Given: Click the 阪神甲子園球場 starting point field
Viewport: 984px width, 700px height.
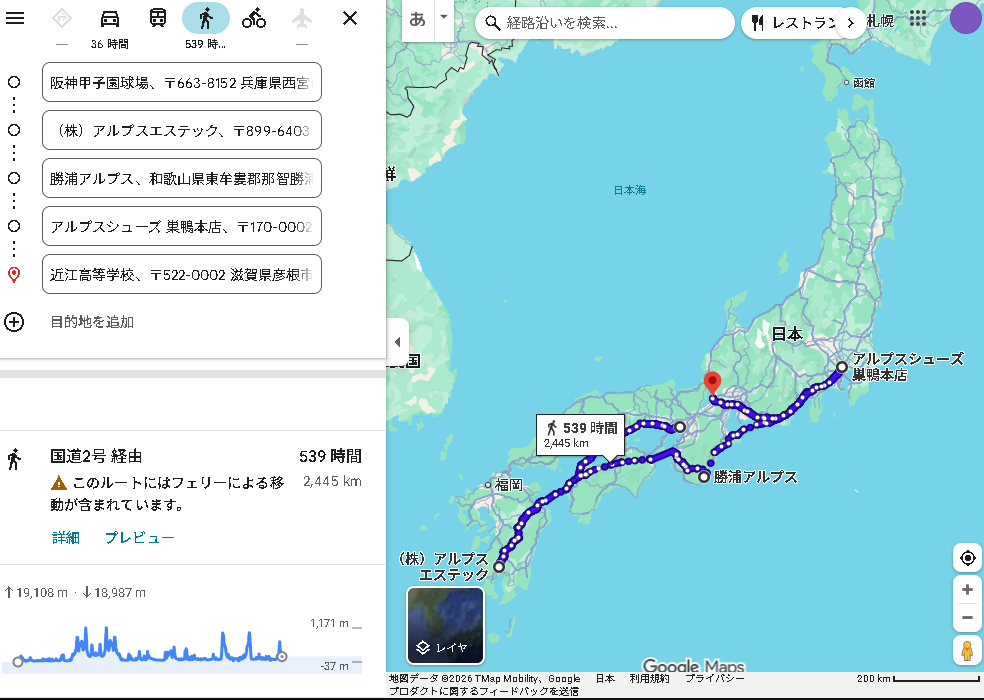Looking at the screenshot, I should [181, 82].
